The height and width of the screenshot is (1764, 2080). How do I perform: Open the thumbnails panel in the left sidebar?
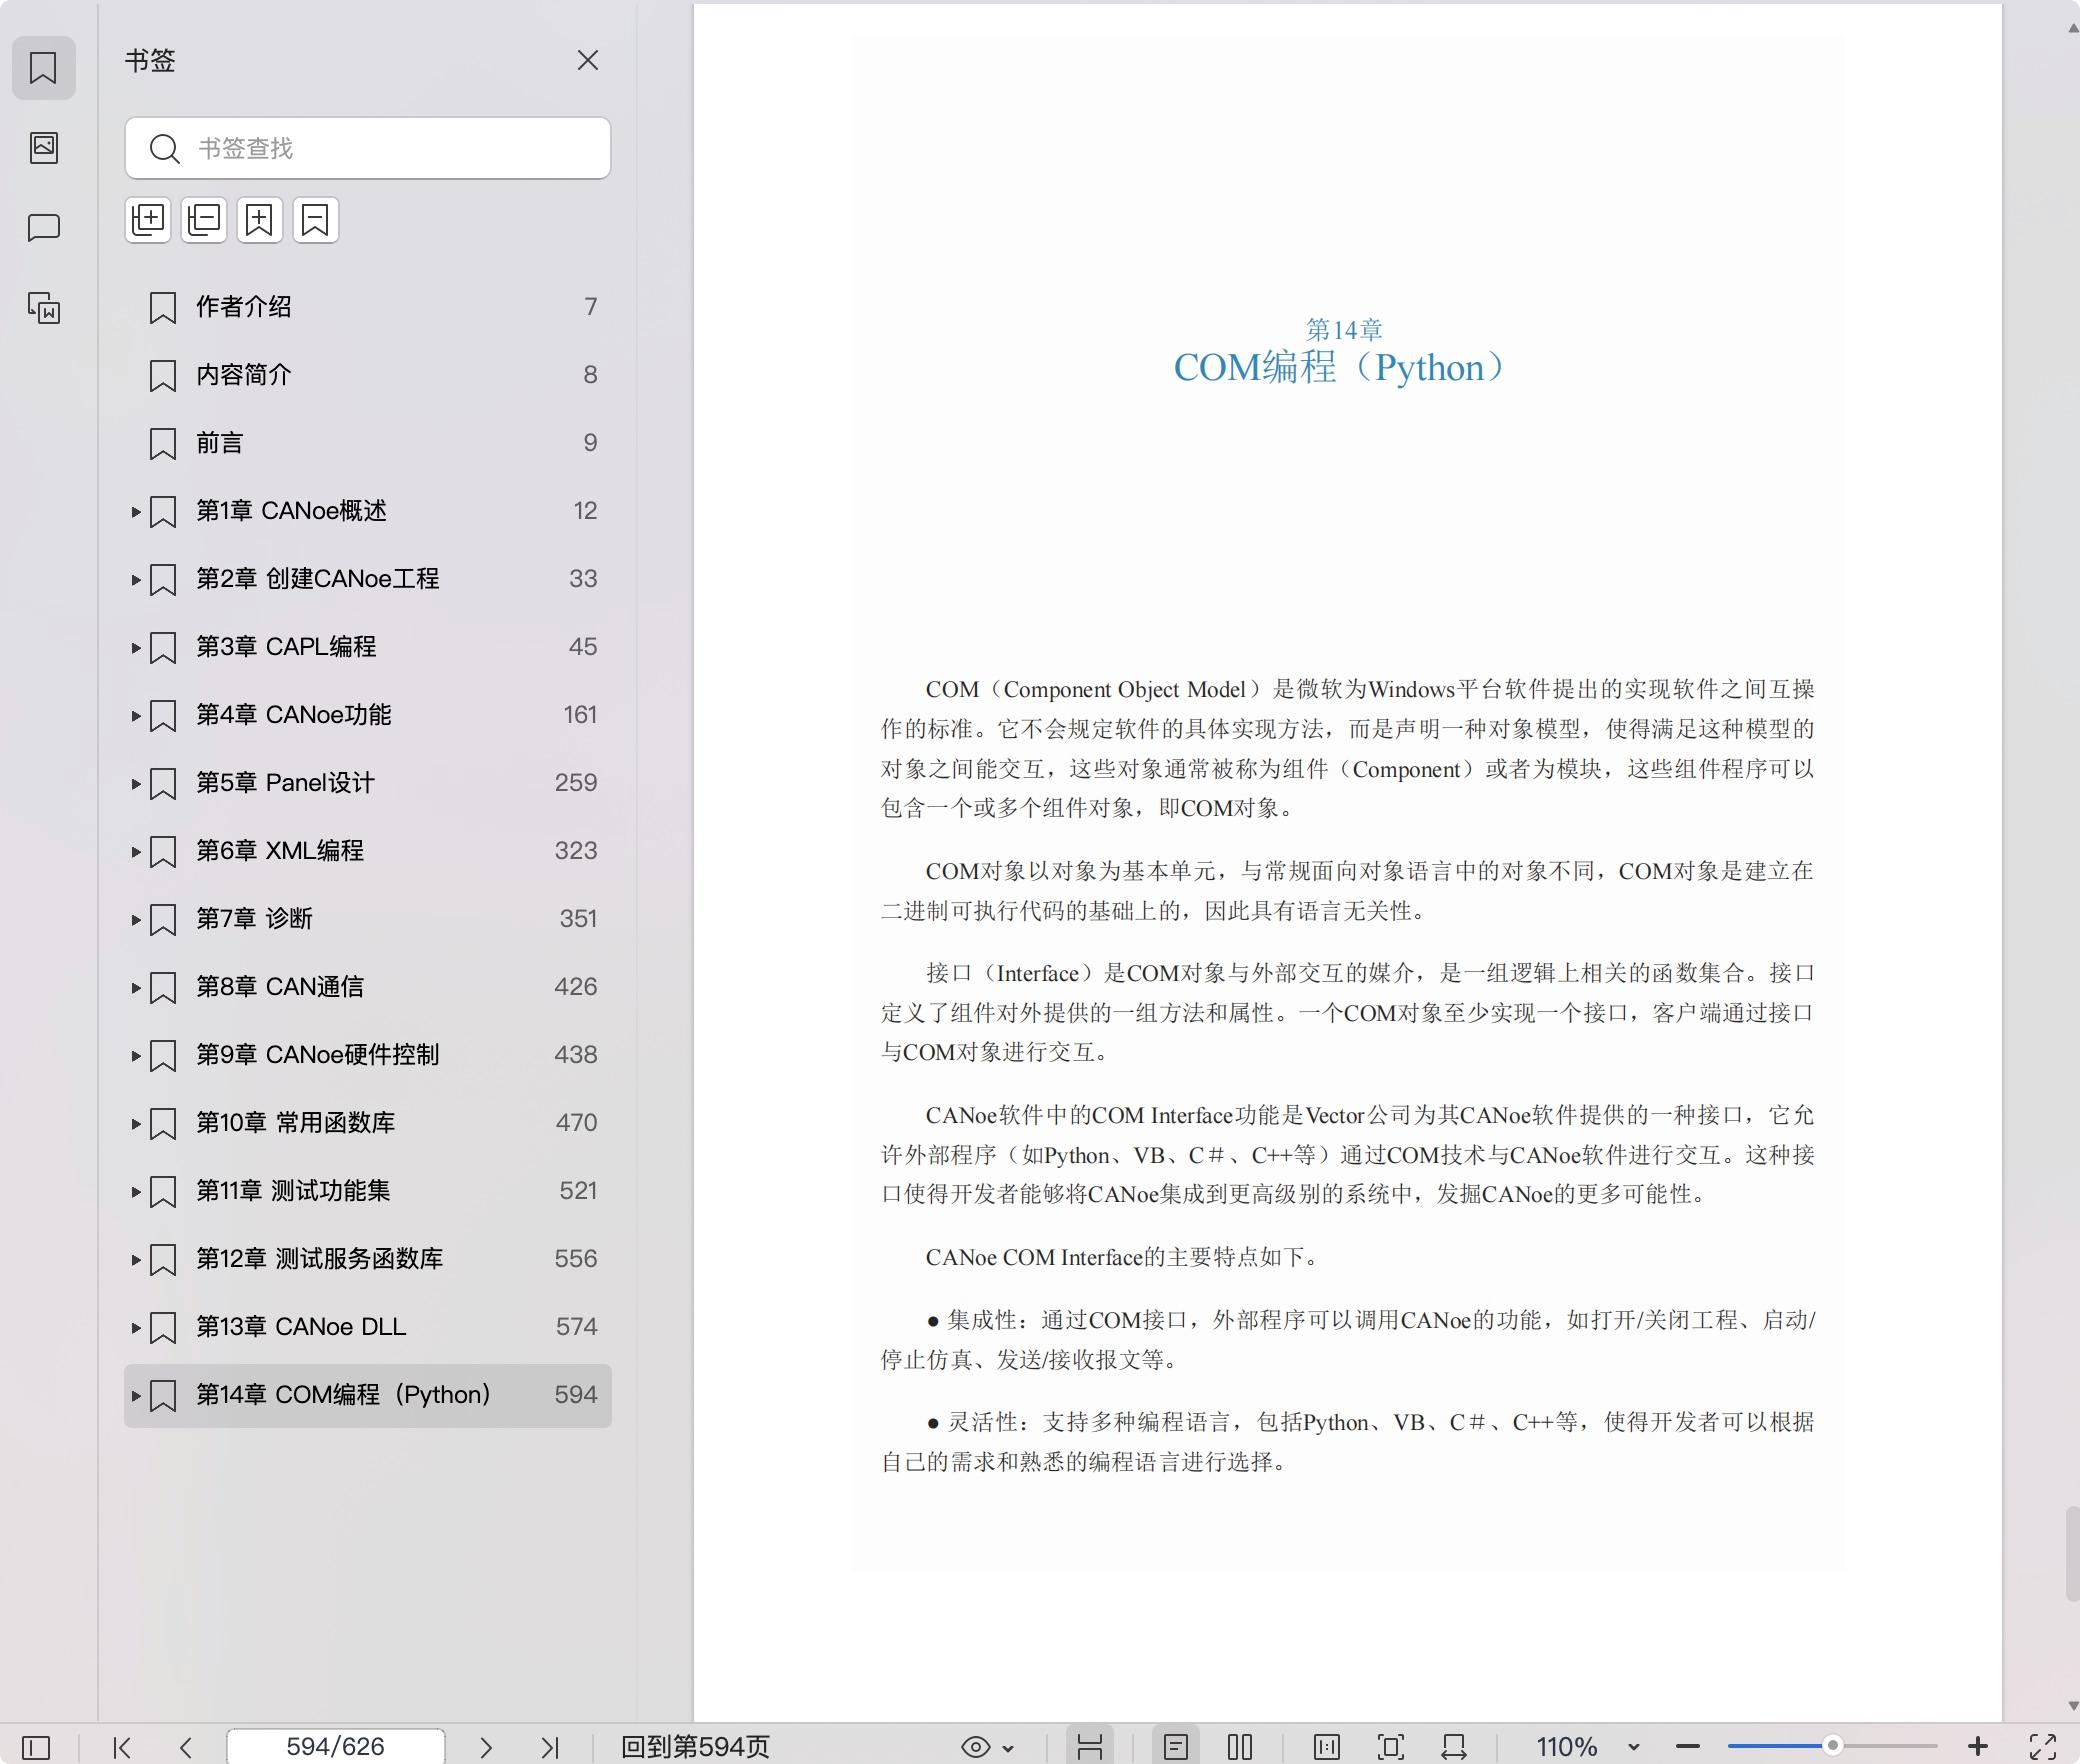pos(43,148)
